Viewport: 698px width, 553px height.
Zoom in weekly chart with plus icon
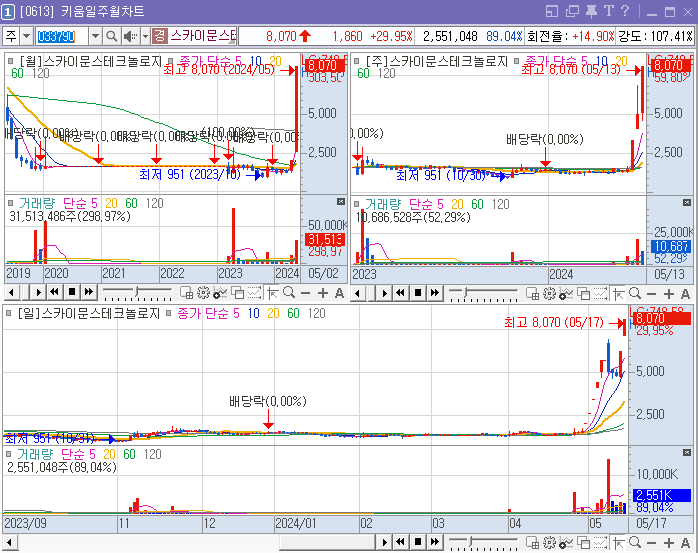[x=669, y=294]
